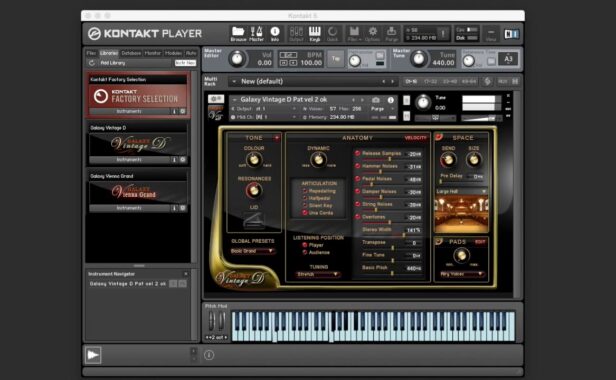
Task: Toggle the Pads section power button
Action: pos(439,241)
